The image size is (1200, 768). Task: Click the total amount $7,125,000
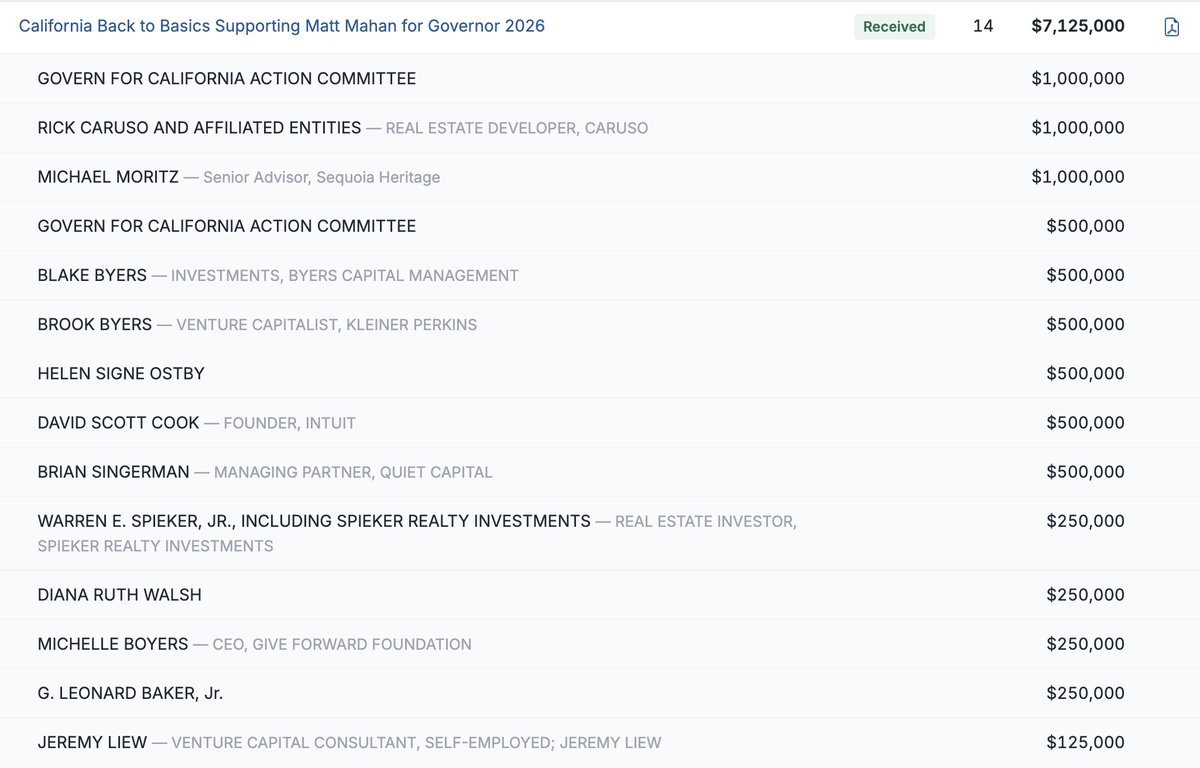pyautogui.click(x=1078, y=26)
